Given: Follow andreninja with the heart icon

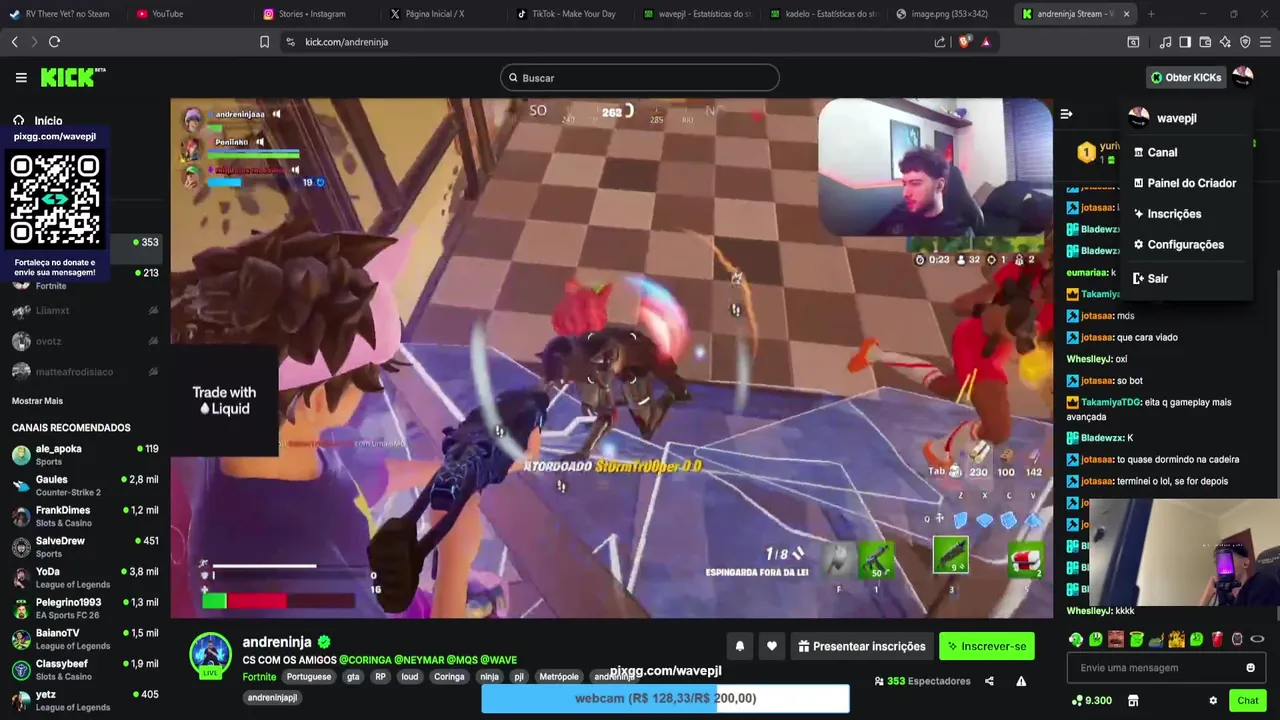Looking at the screenshot, I should (772, 647).
